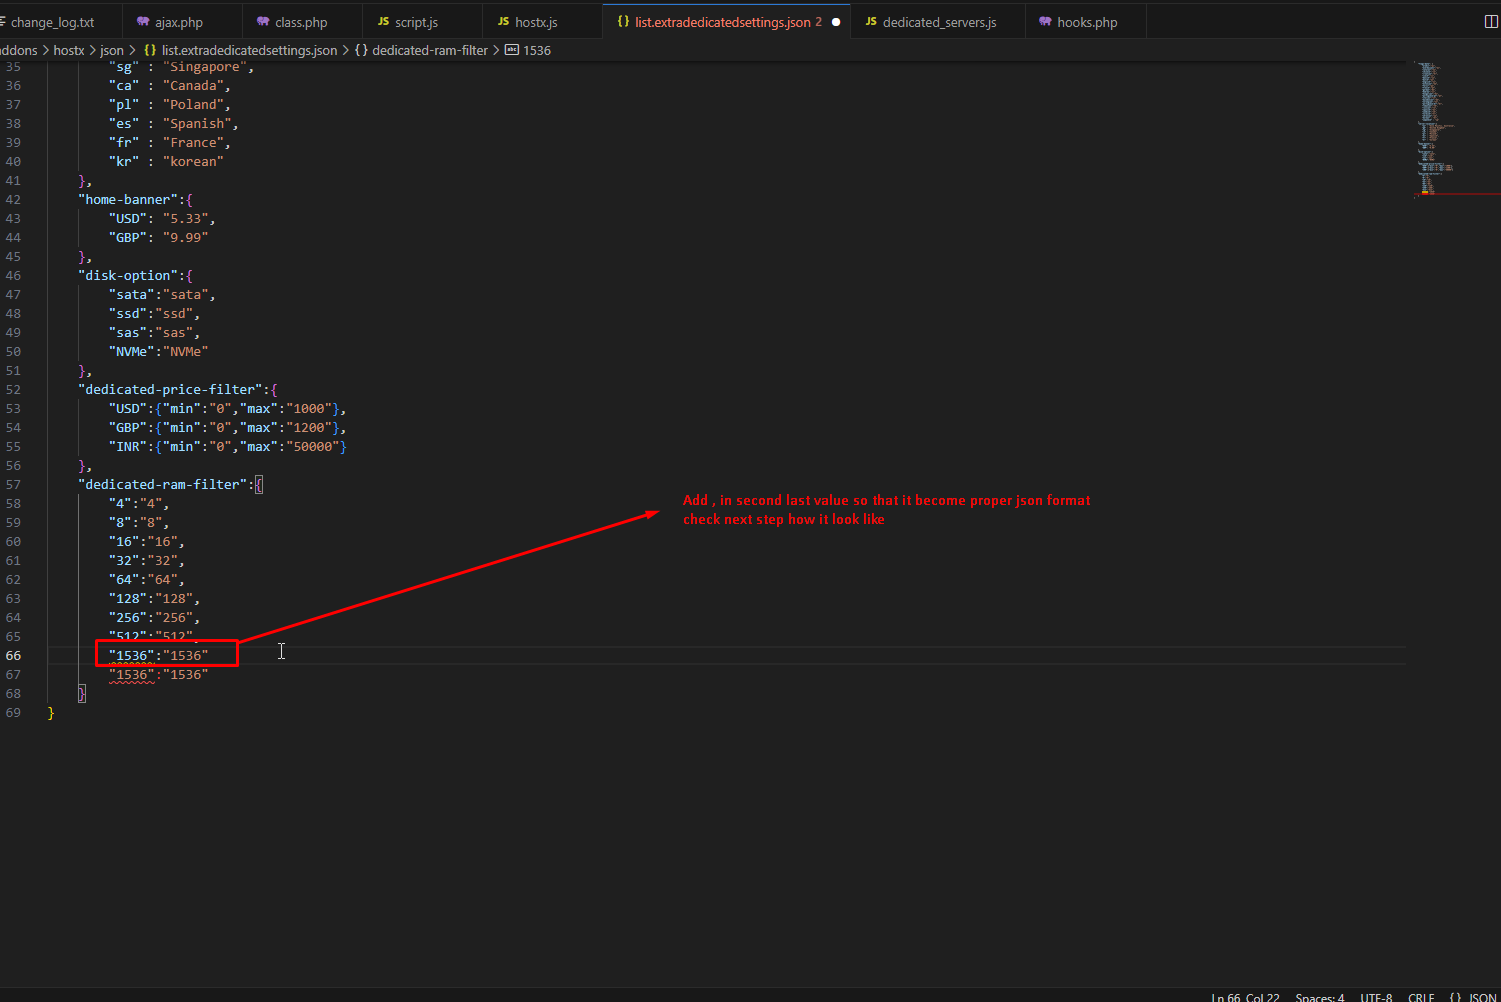Viewport: 1501px width, 1002px height.
Task: Click the JS icon on hostx.js tab
Action: (503, 22)
